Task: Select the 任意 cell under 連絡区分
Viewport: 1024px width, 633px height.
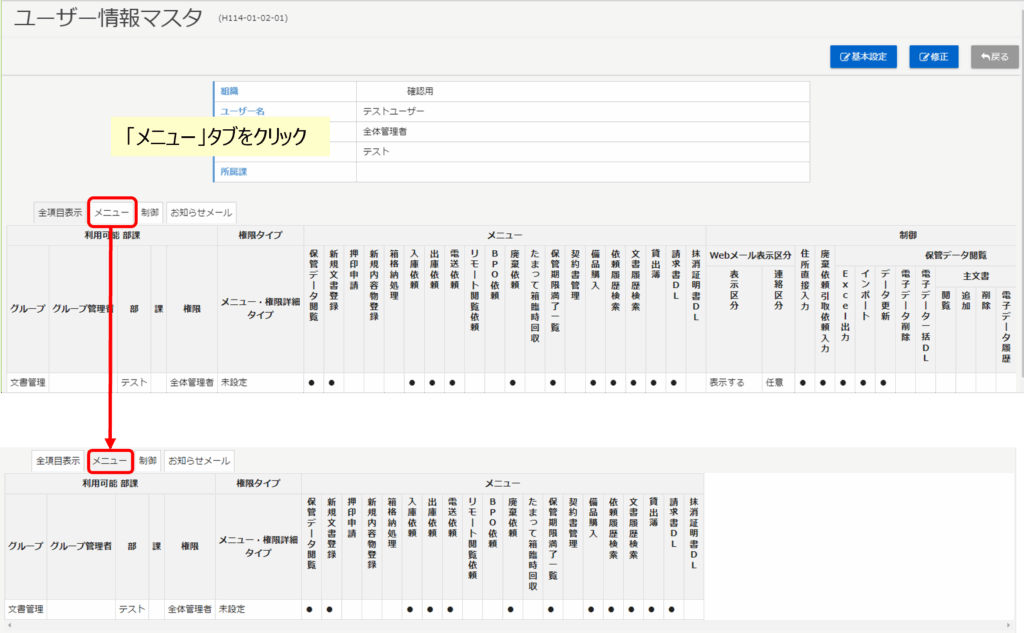Action: click(x=774, y=382)
